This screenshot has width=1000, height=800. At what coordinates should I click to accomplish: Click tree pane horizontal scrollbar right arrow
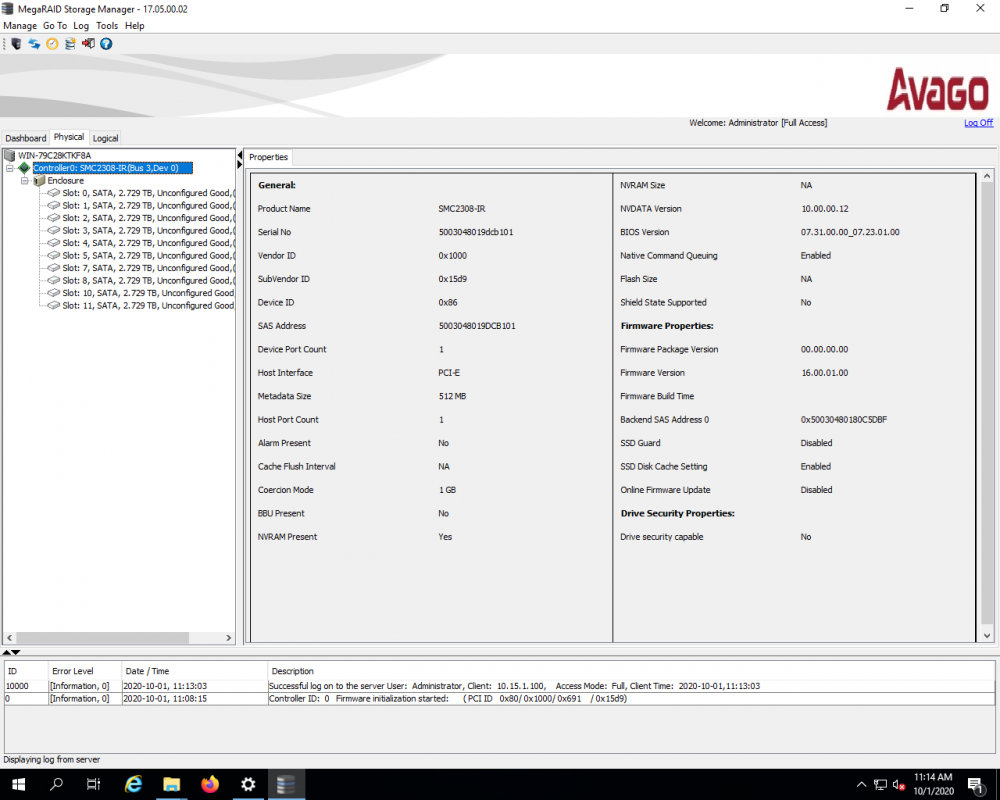click(229, 638)
